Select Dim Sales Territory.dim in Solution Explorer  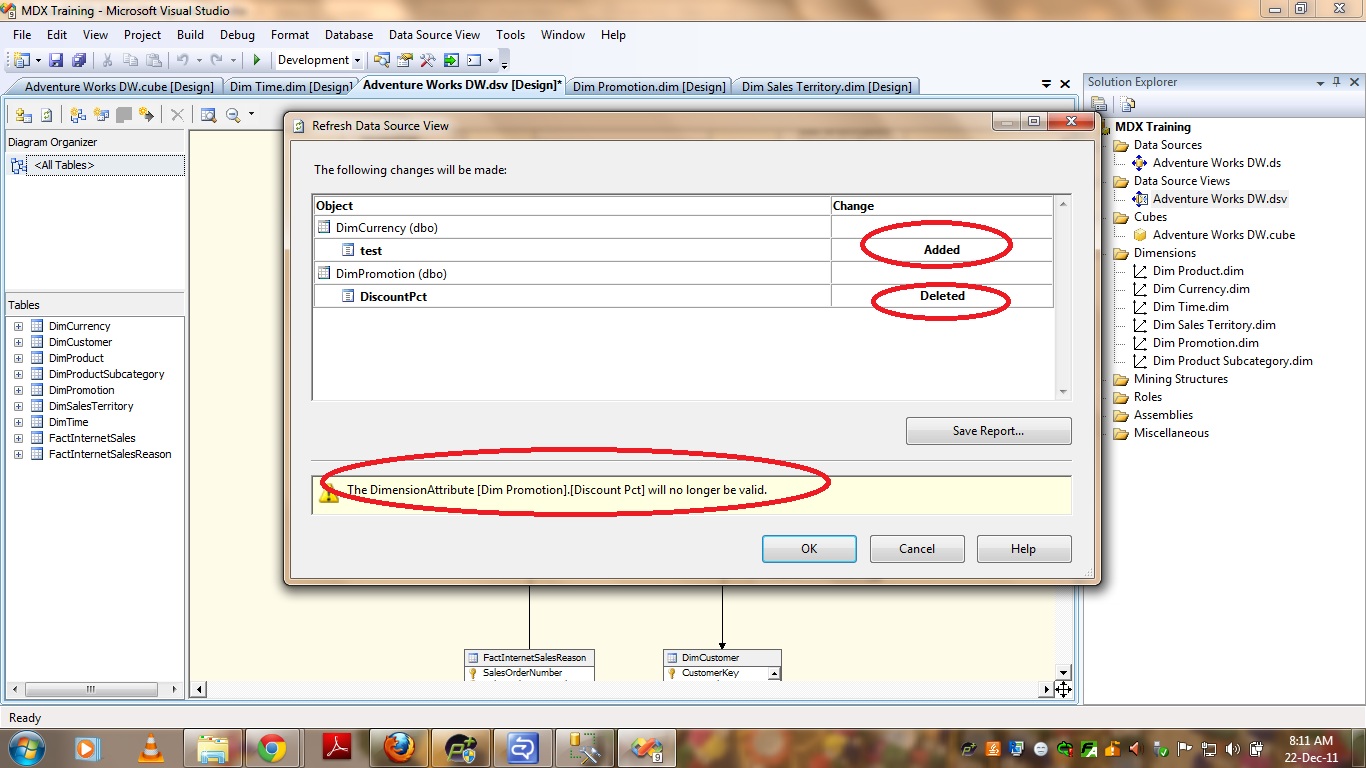tap(1213, 325)
